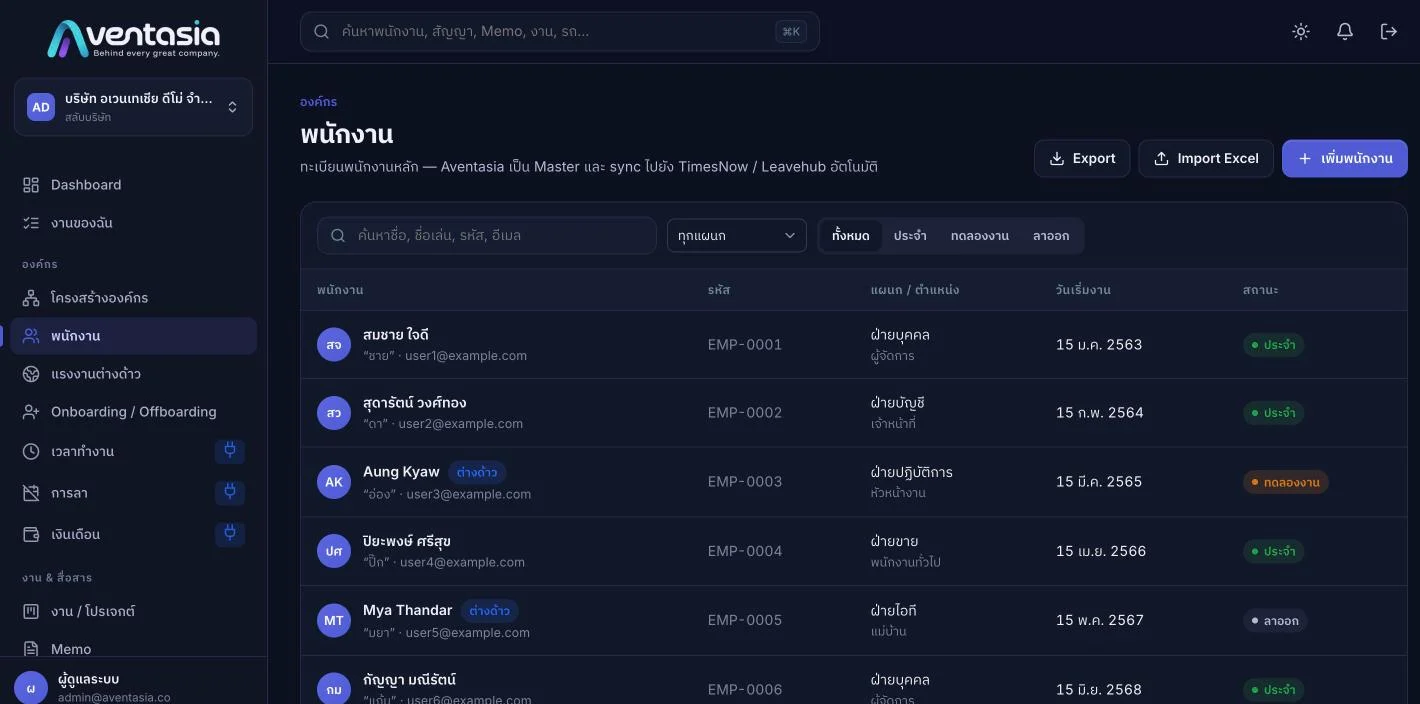Click the สถานะ column header
1420x704 pixels.
pyautogui.click(x=1261, y=290)
